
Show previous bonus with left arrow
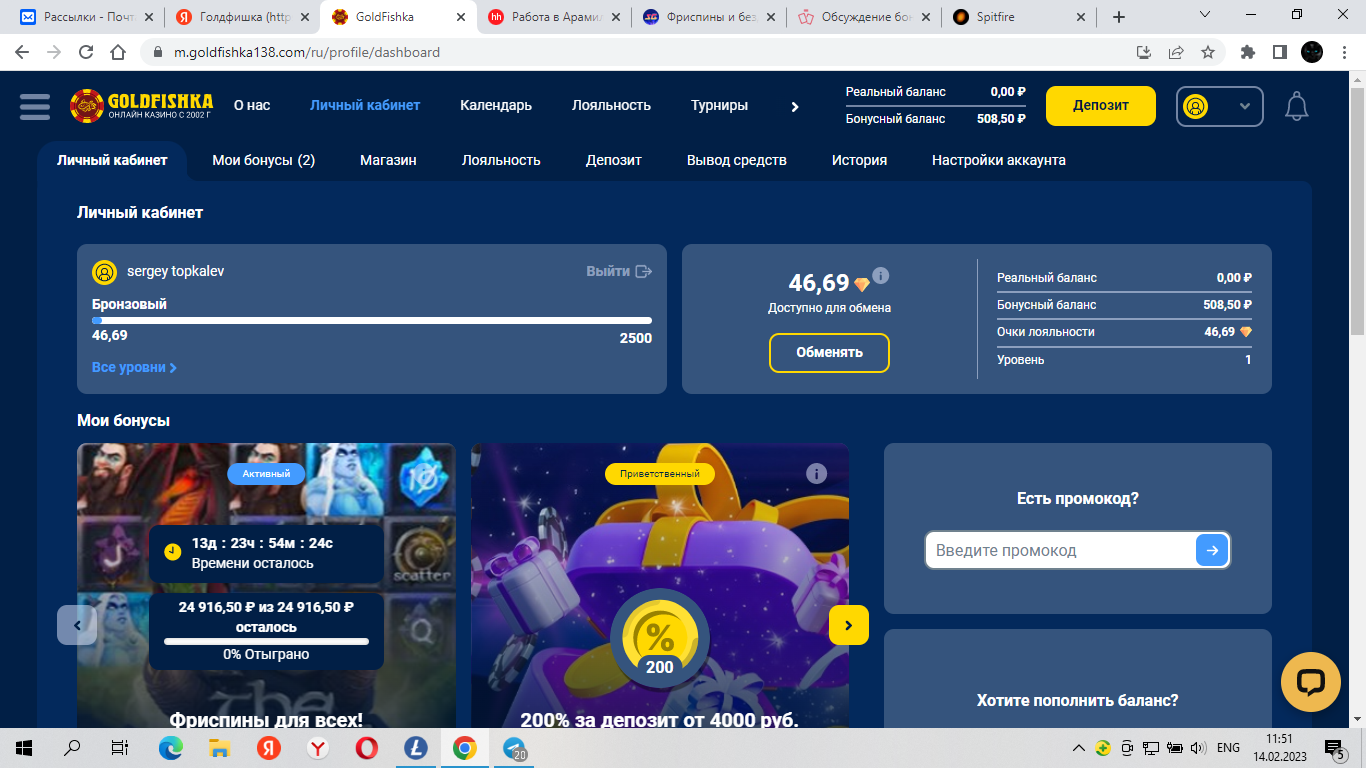tap(77, 625)
